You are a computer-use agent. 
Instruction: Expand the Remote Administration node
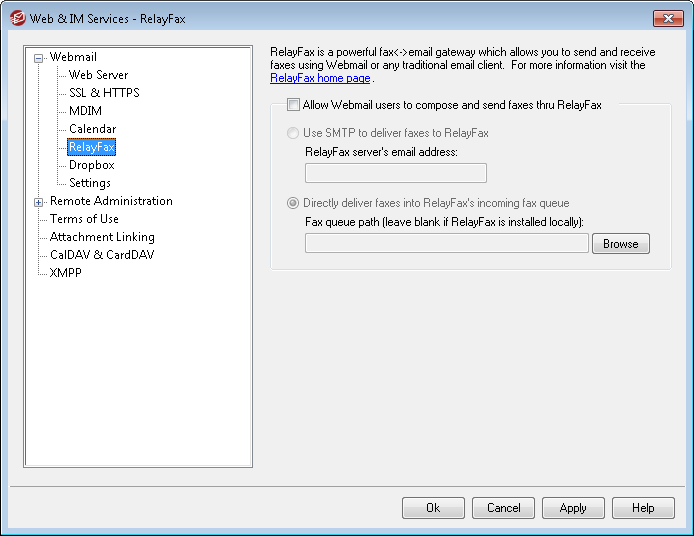(x=39, y=202)
